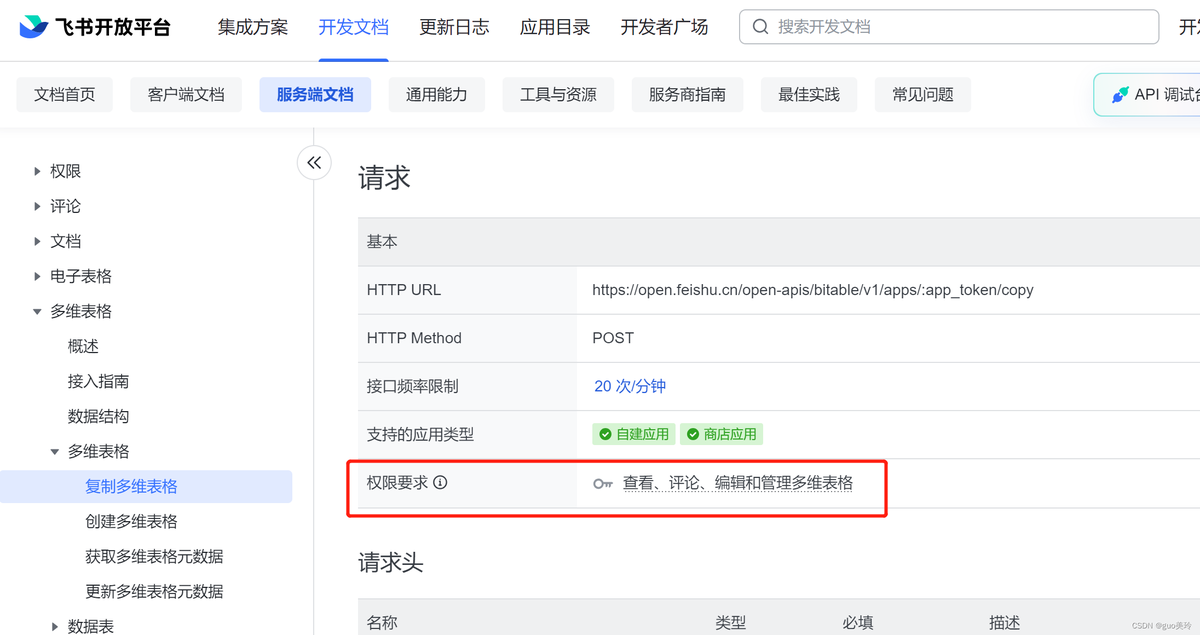Viewport: 1200px width, 635px height.
Task: Expand the 权限 tree section
Action: (x=38, y=172)
